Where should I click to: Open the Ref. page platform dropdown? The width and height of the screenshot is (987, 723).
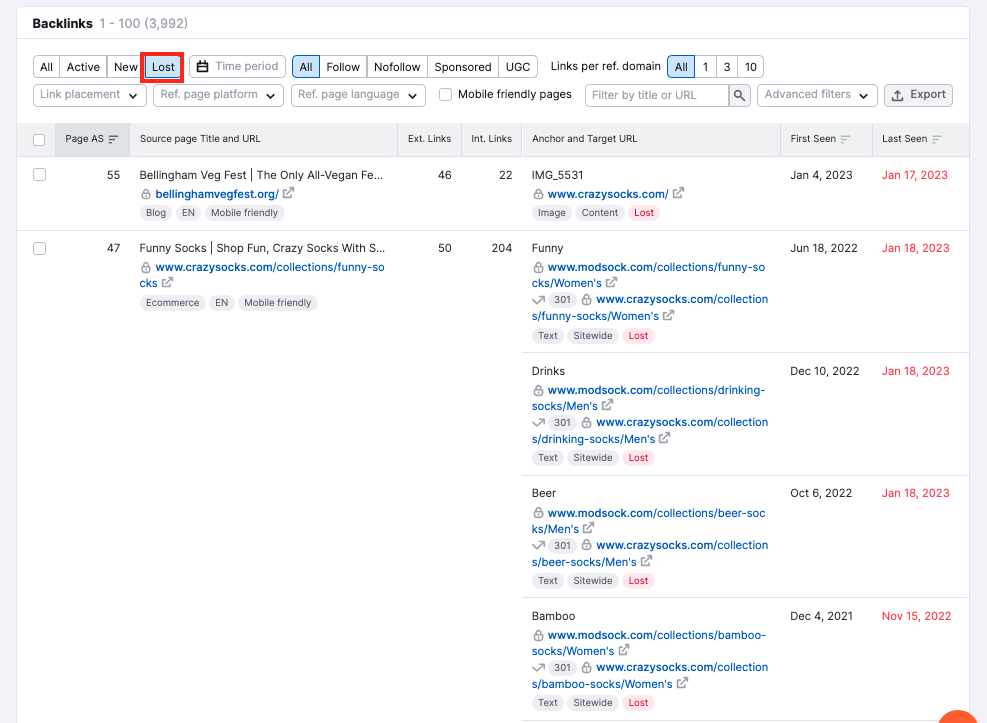pos(218,95)
